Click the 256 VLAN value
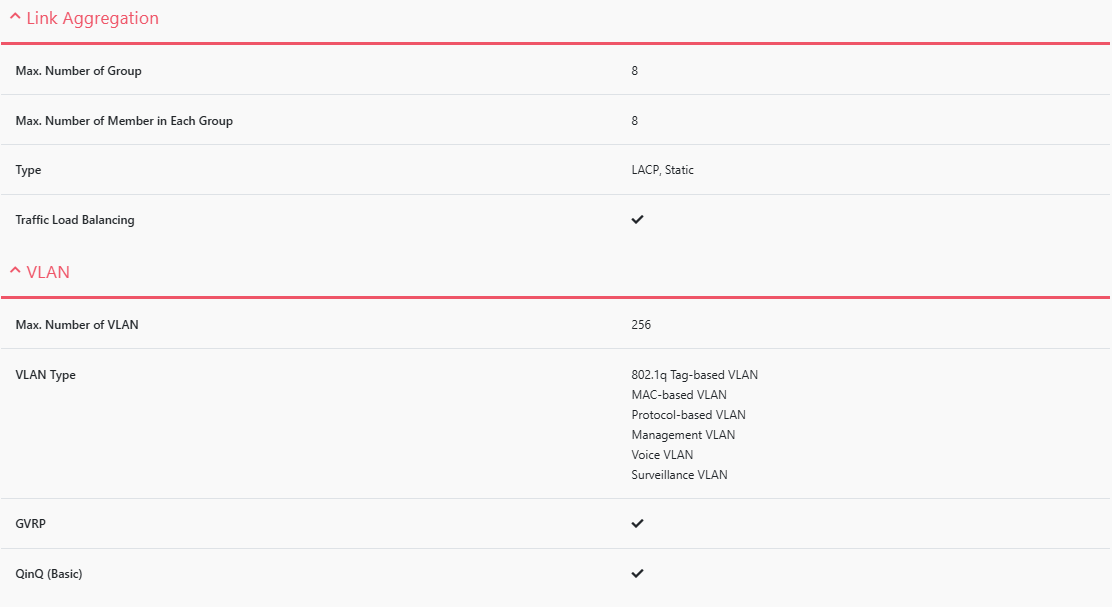 pos(641,325)
